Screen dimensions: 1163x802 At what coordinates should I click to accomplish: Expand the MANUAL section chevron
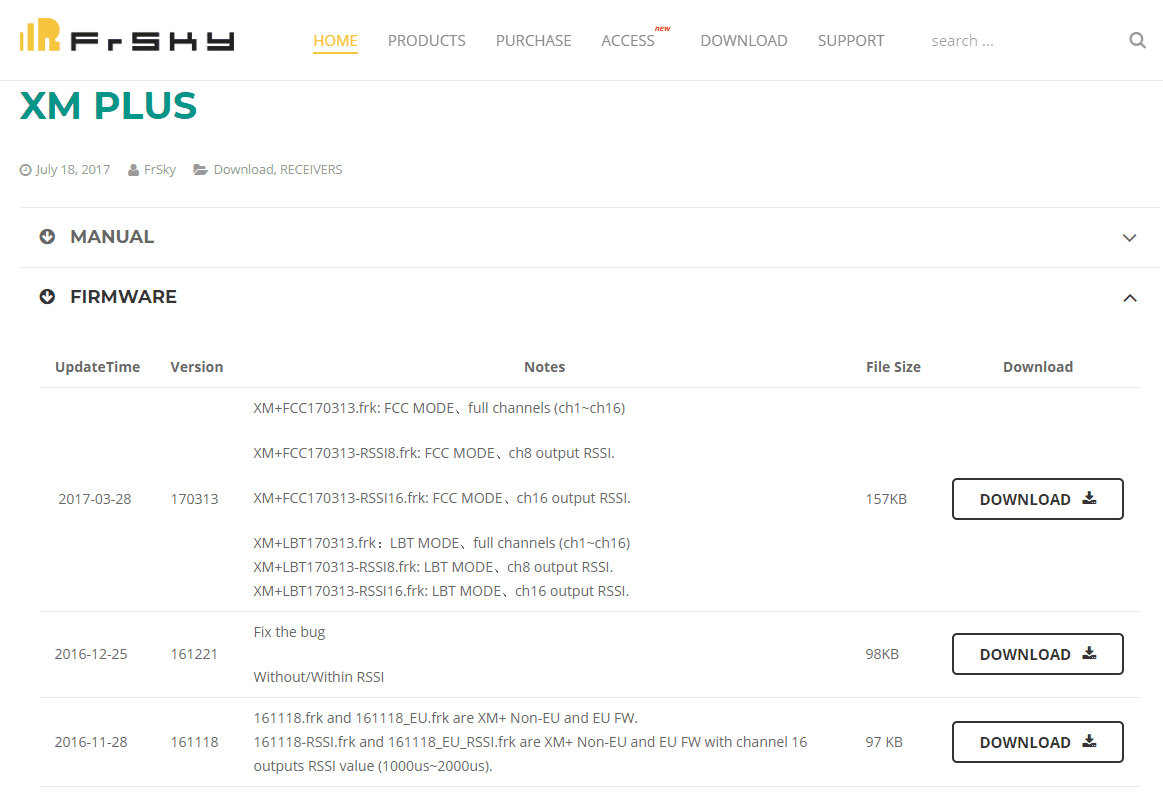click(x=1130, y=238)
